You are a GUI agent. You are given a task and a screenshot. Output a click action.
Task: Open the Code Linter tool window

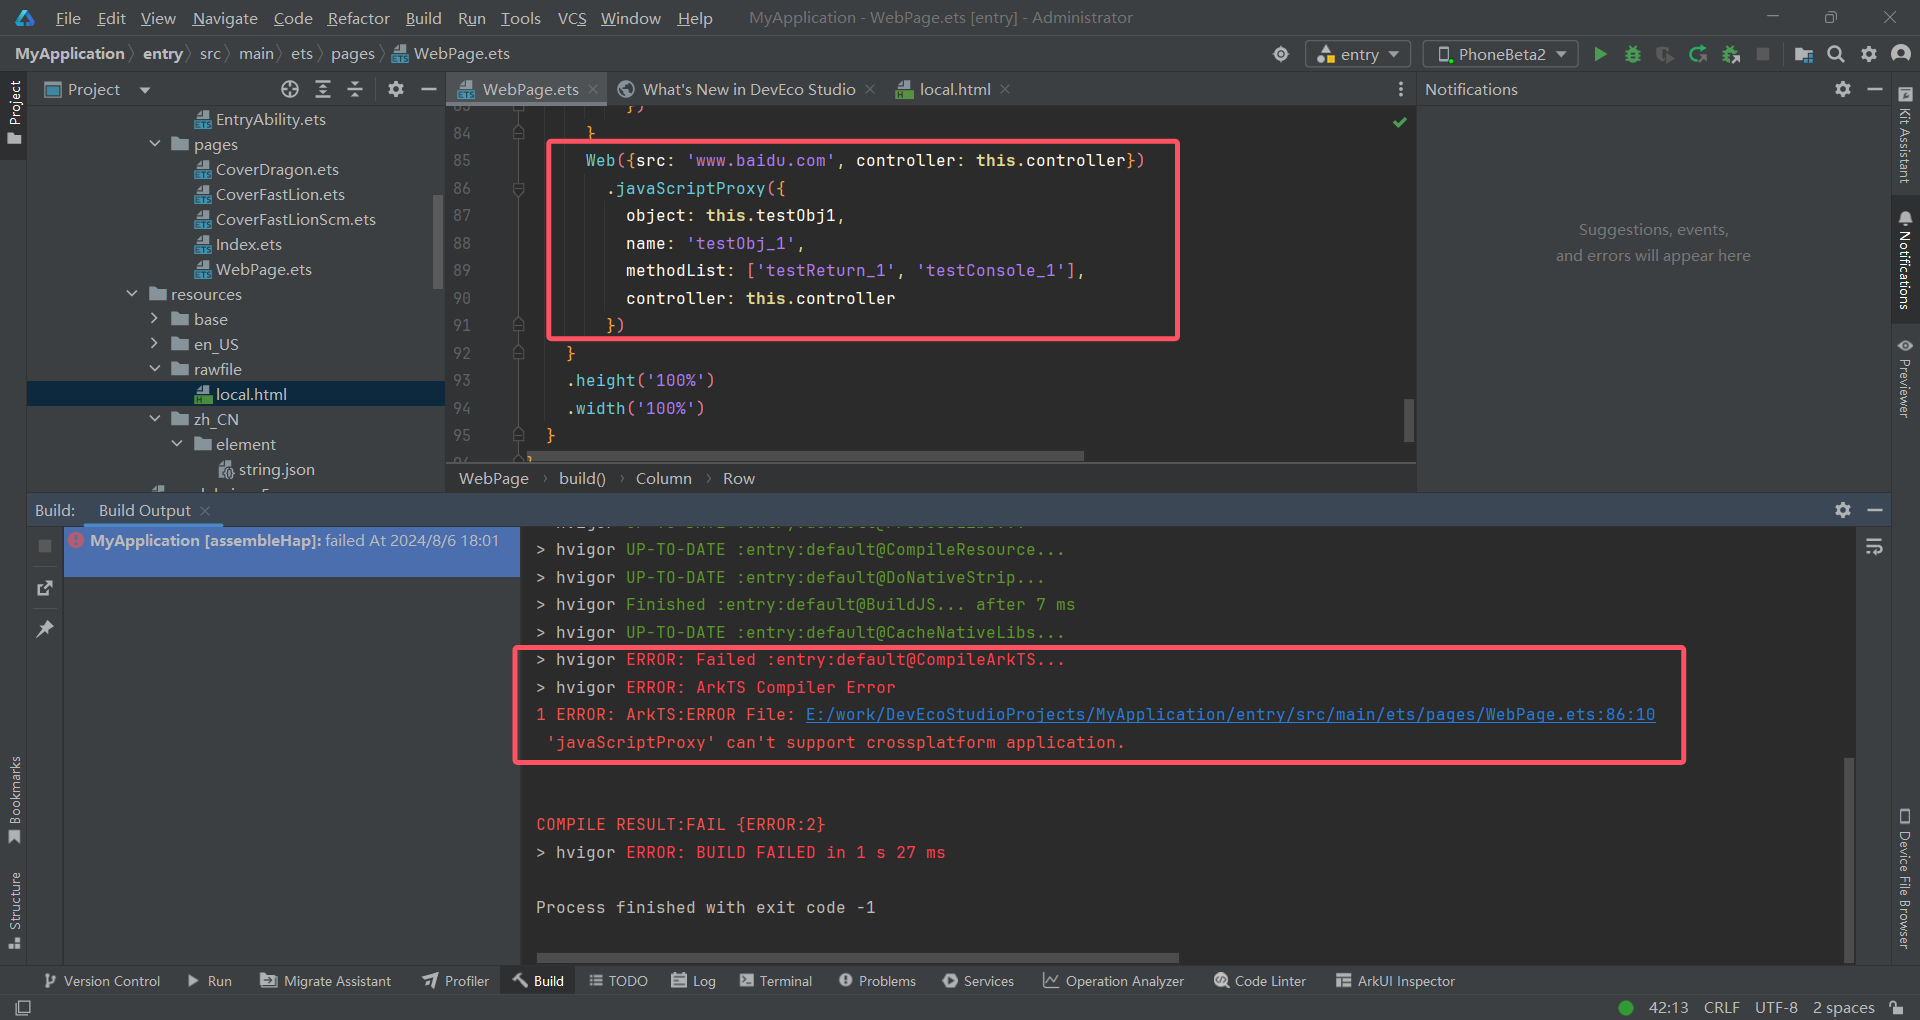click(1260, 981)
